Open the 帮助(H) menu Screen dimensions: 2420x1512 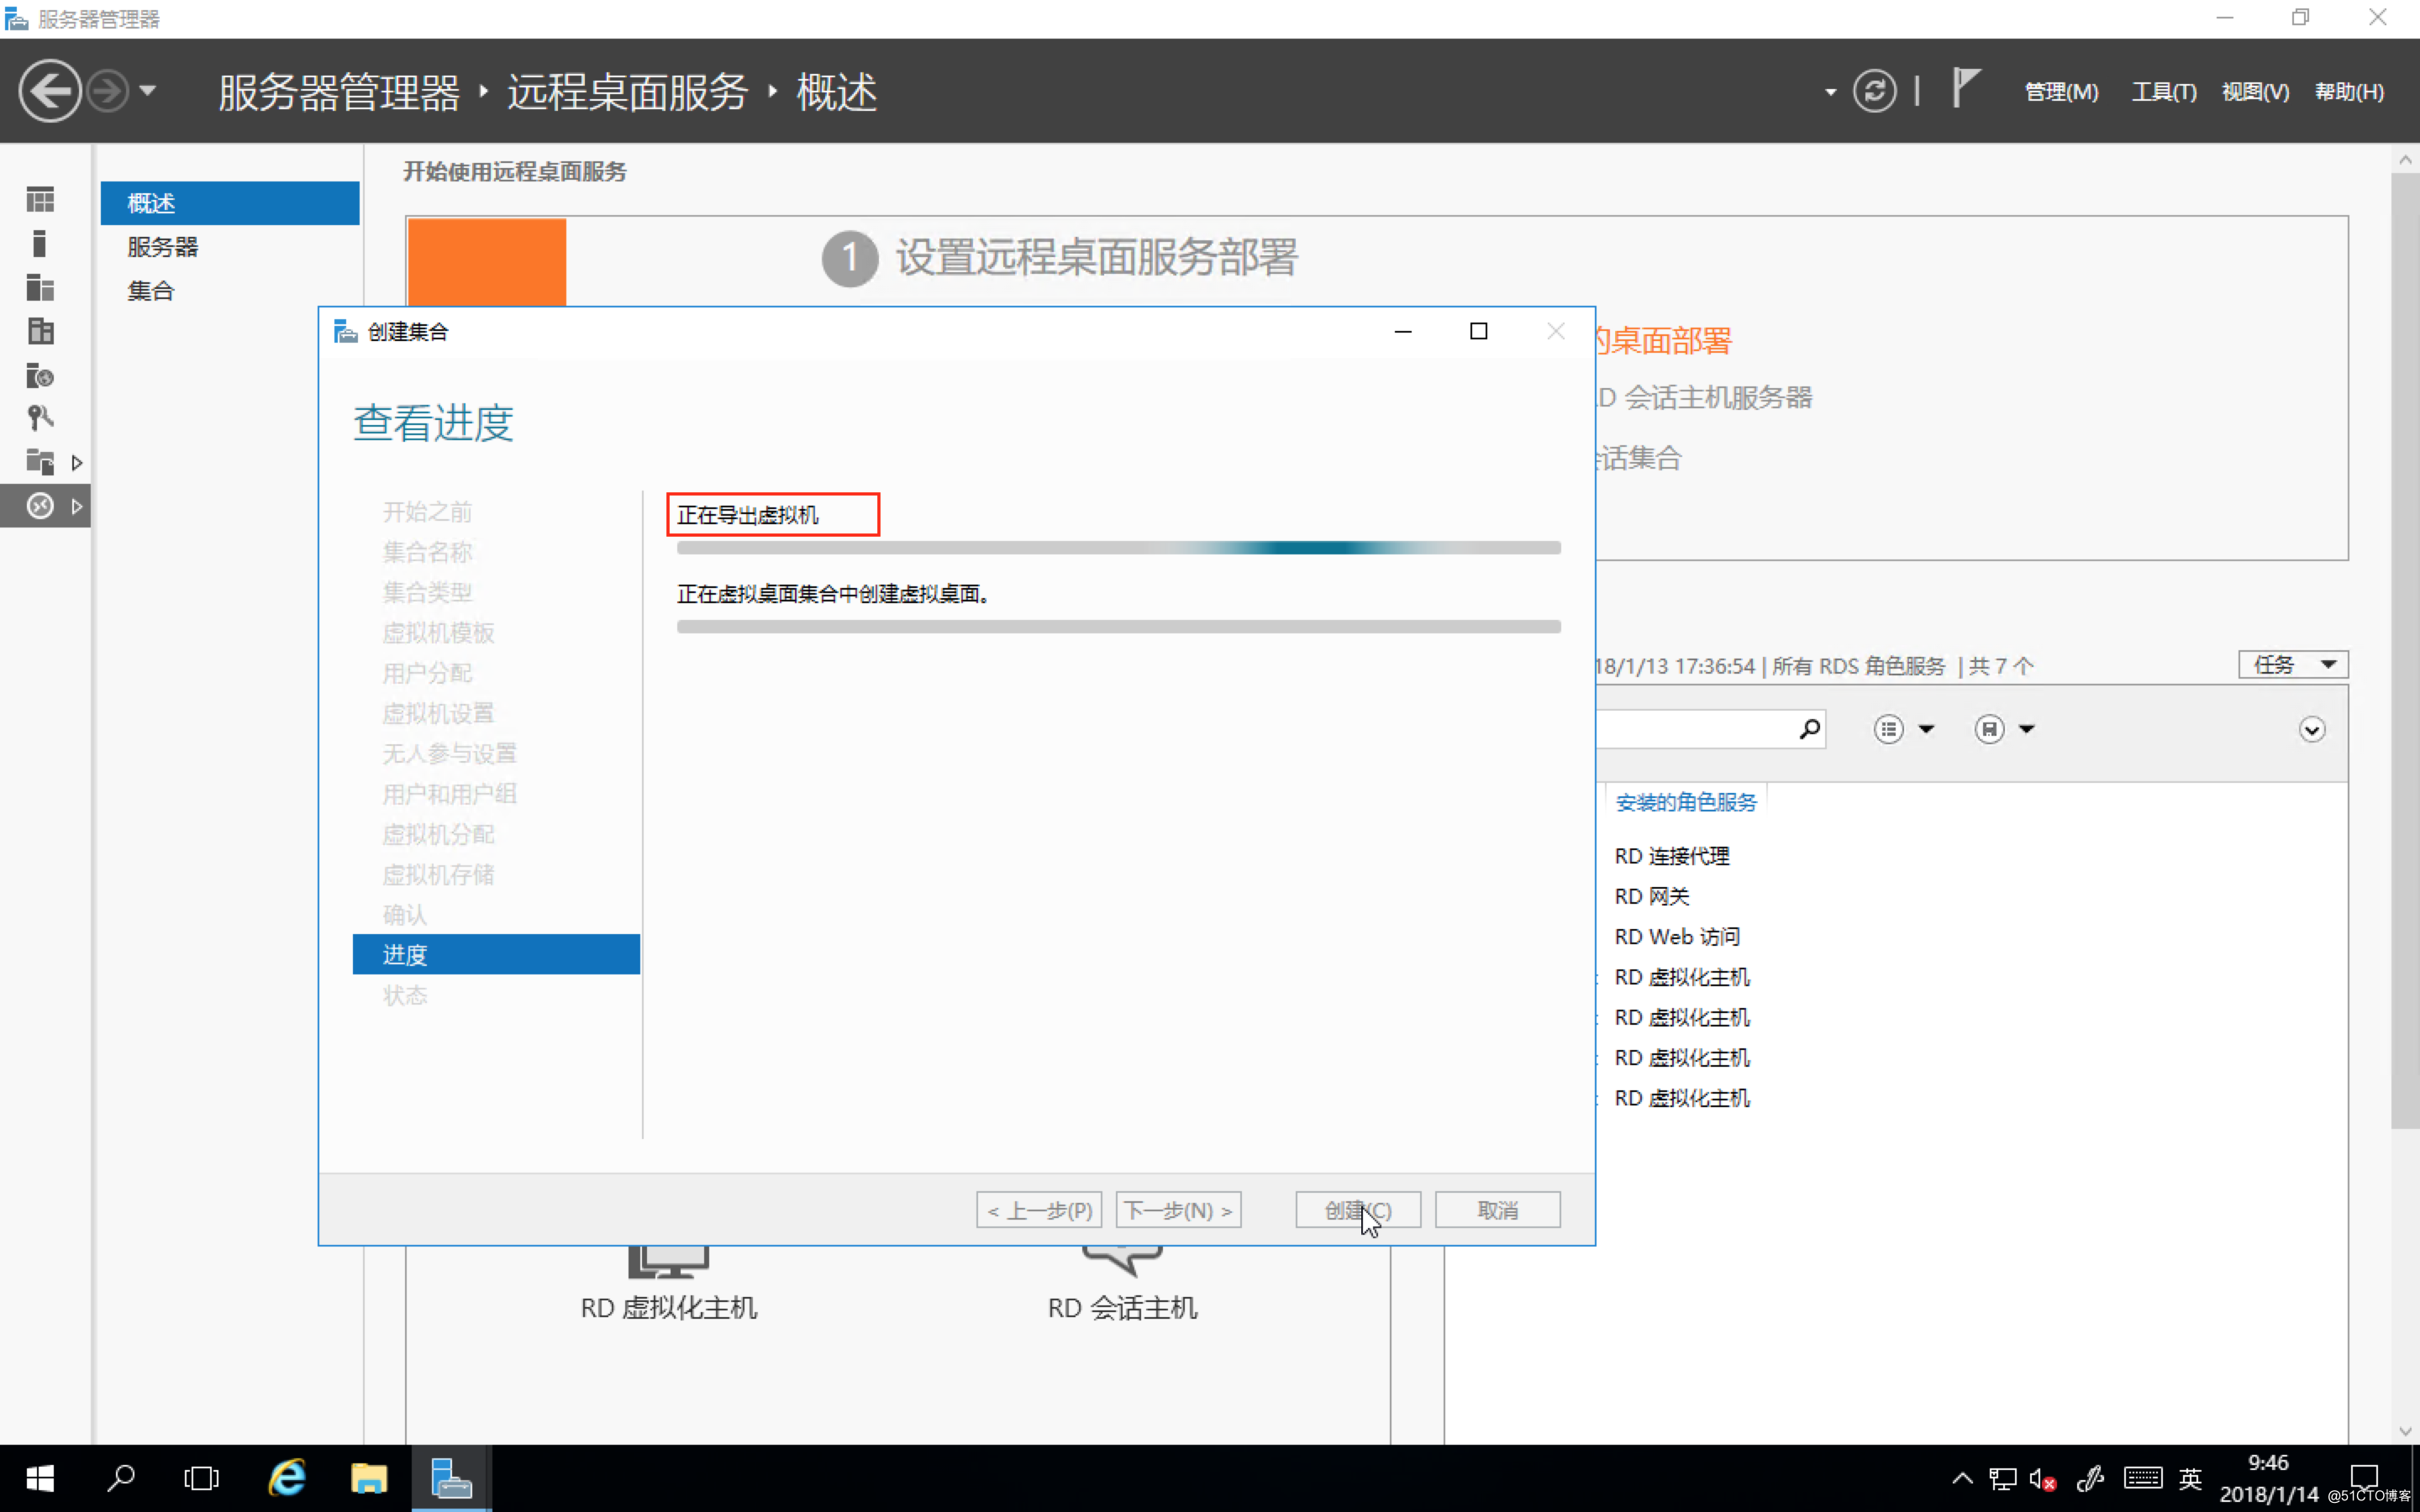pyautogui.click(x=2349, y=92)
